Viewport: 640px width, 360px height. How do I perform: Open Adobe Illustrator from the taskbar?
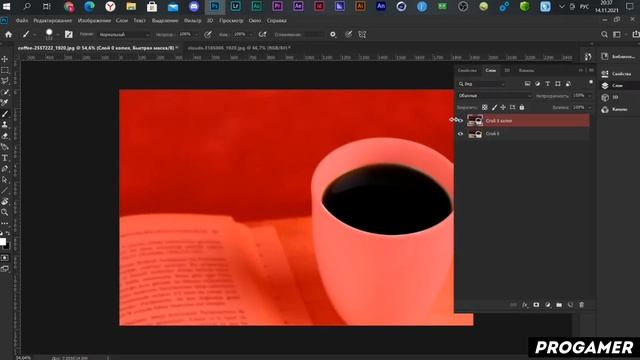click(x=360, y=6)
